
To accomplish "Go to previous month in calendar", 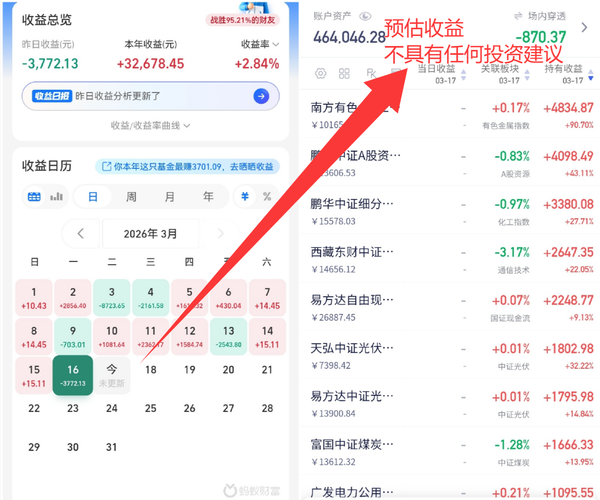I will (80, 233).
